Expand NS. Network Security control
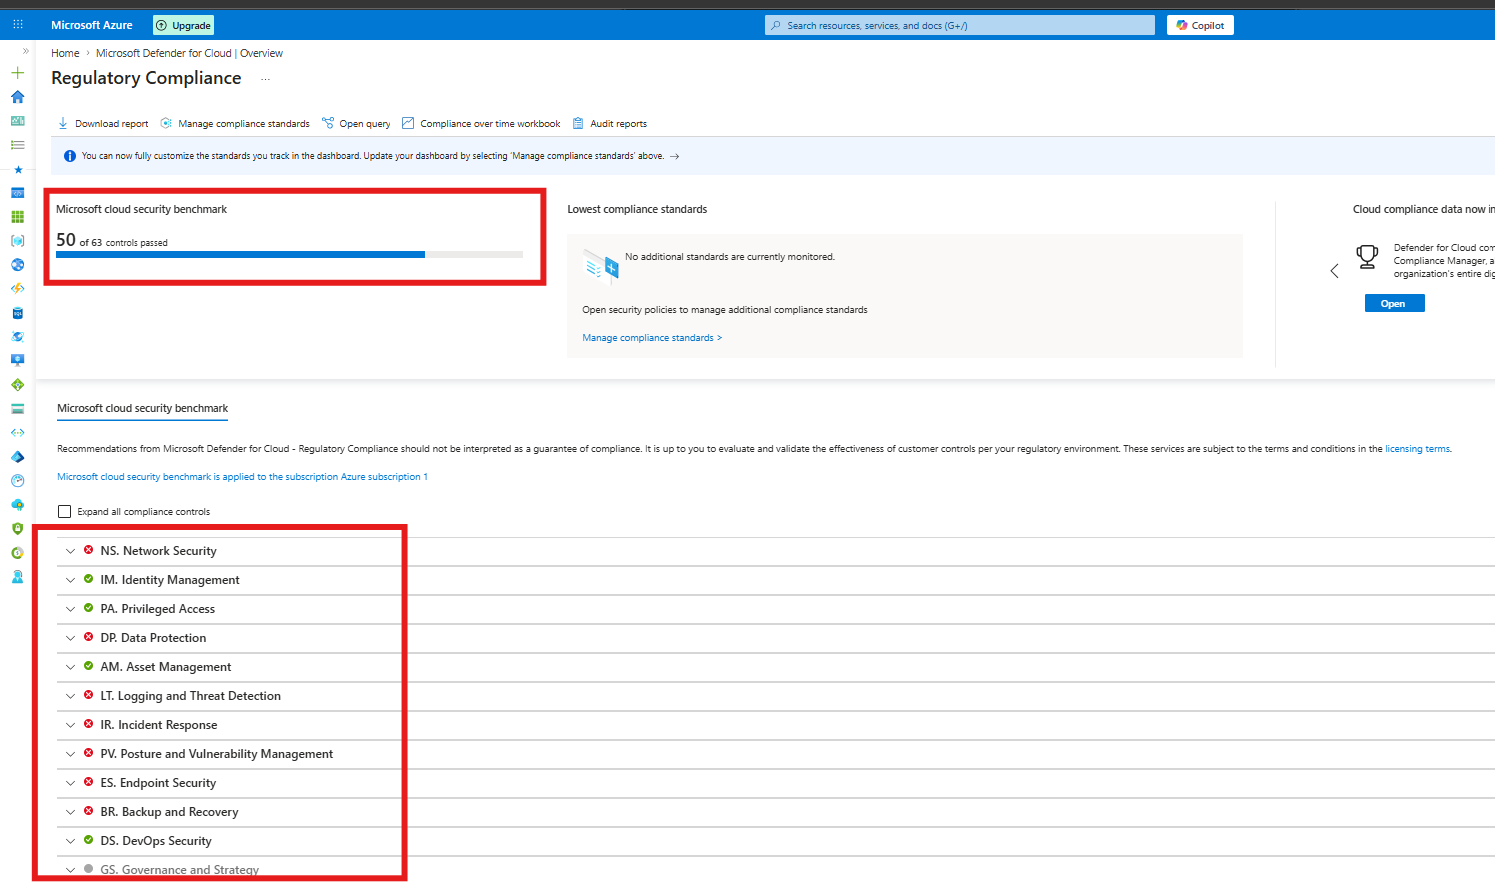1495x882 pixels. pyautogui.click(x=70, y=551)
